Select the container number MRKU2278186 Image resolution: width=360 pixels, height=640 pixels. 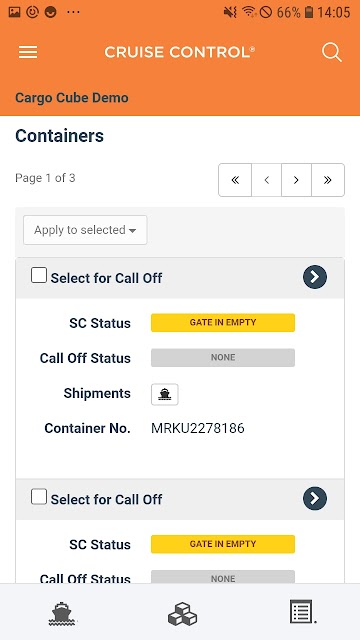pyautogui.click(x=198, y=428)
